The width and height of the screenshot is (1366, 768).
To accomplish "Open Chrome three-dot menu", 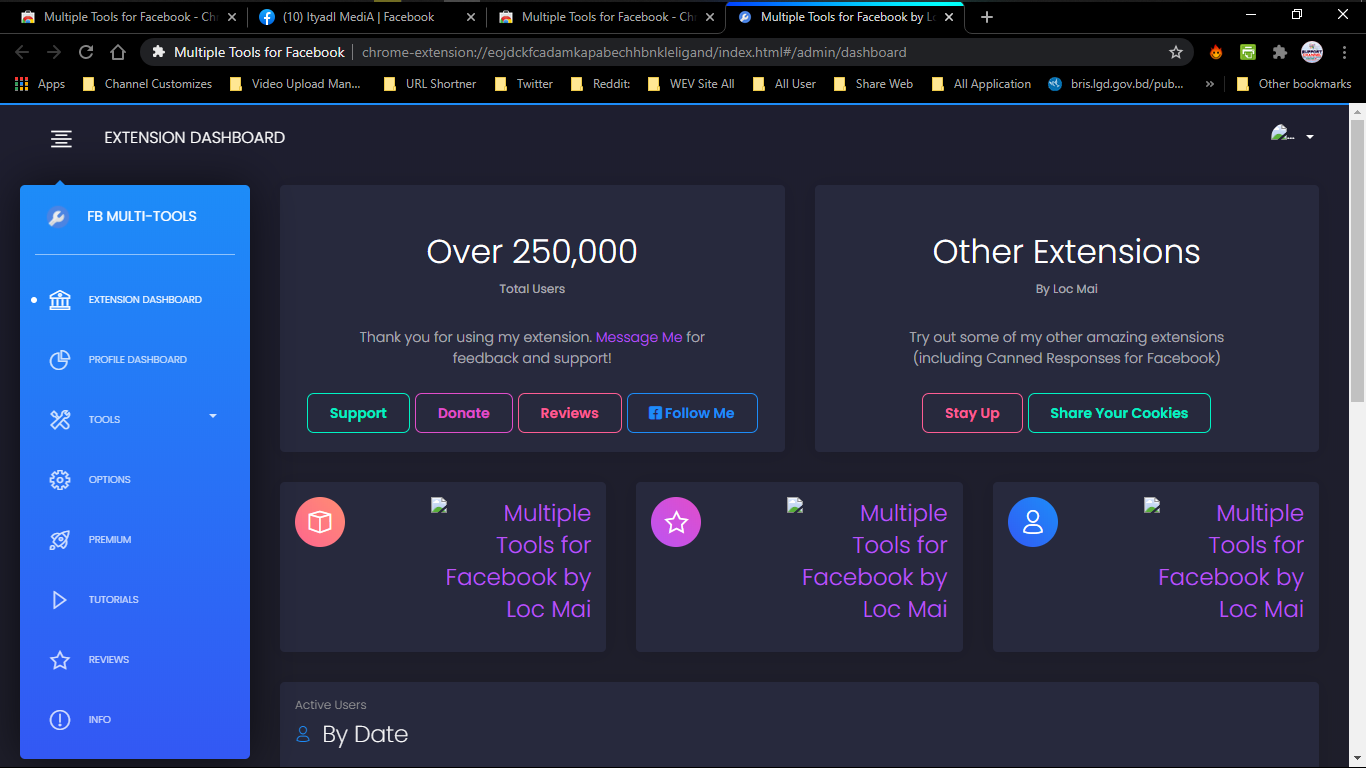I will [1343, 52].
